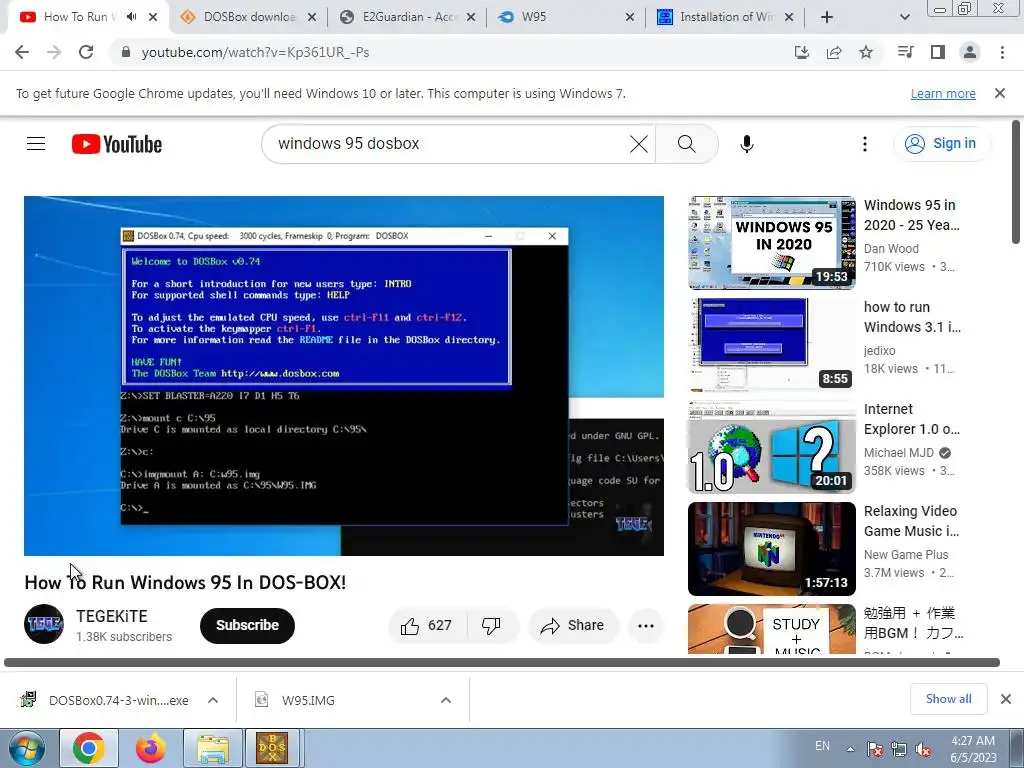This screenshot has height=768, width=1024.
Task: Show hidden system tray icons arrow
Action: coord(850,749)
